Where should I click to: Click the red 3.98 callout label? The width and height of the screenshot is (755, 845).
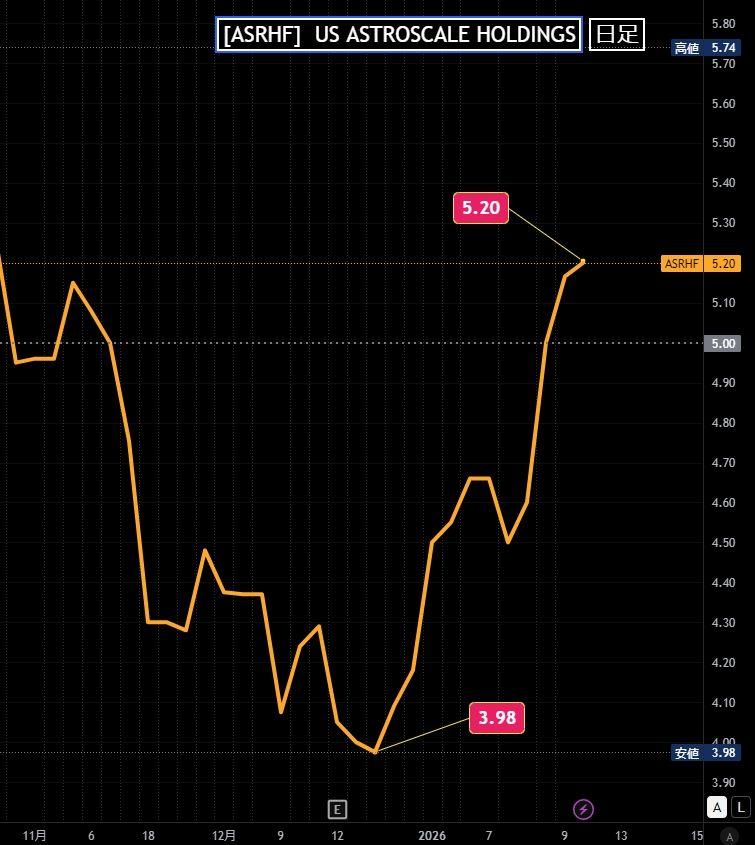(497, 718)
